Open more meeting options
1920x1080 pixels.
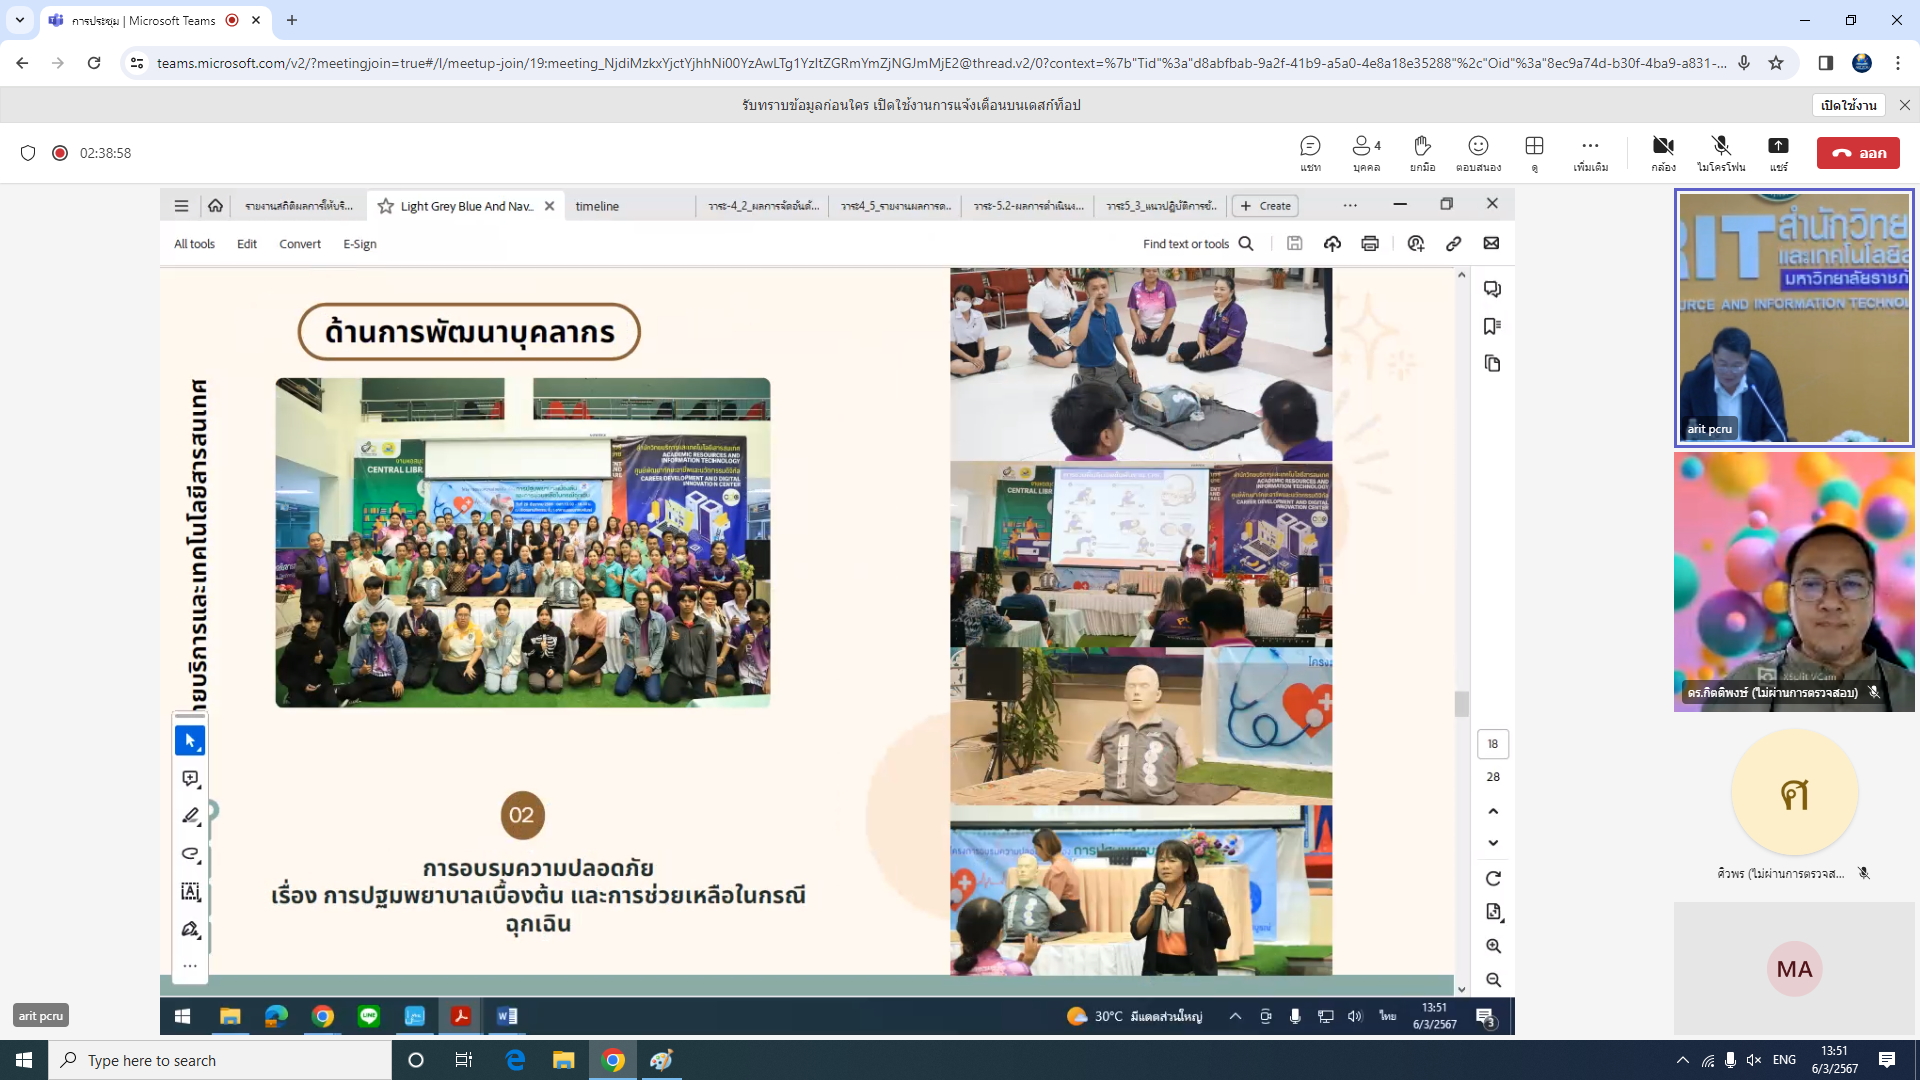pos(1590,153)
